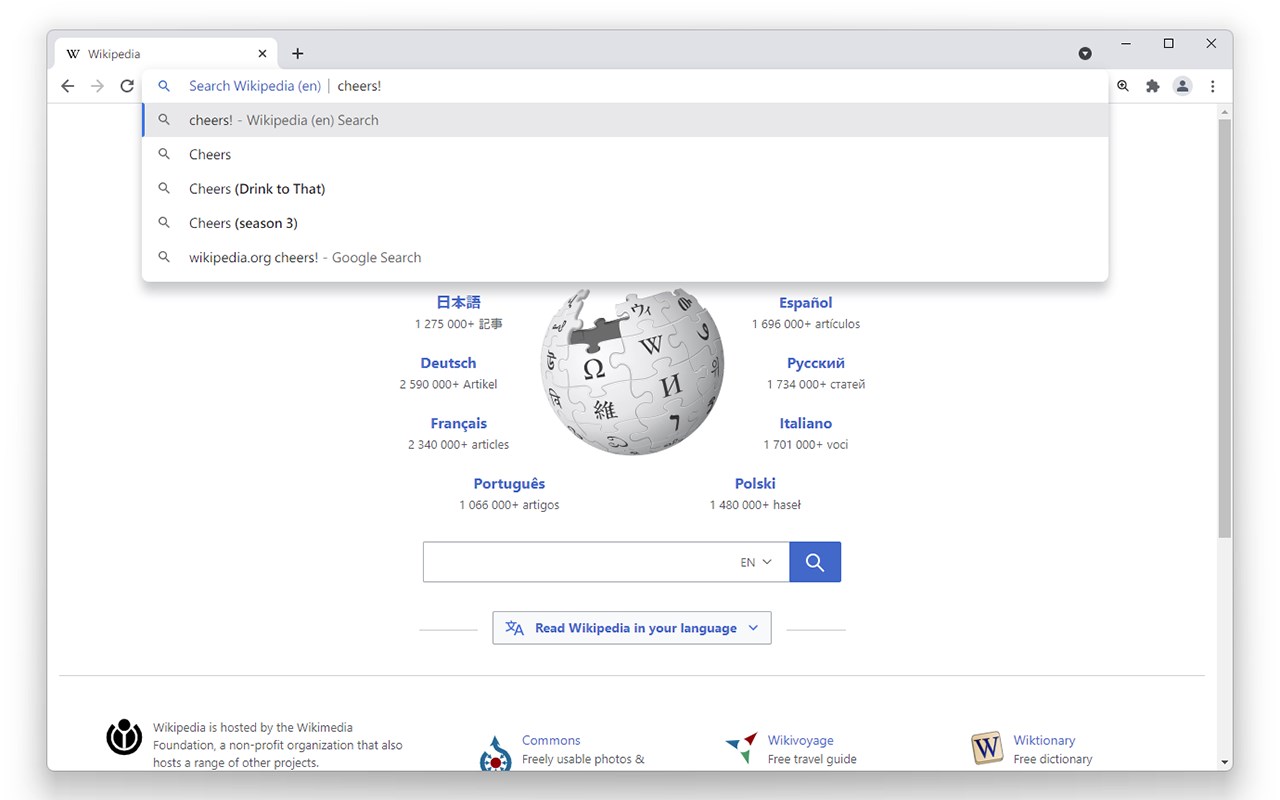Screen dimensions: 1280x800
Task: Click the 'Search Wikipedia (en)' keyword label
Action: point(255,86)
